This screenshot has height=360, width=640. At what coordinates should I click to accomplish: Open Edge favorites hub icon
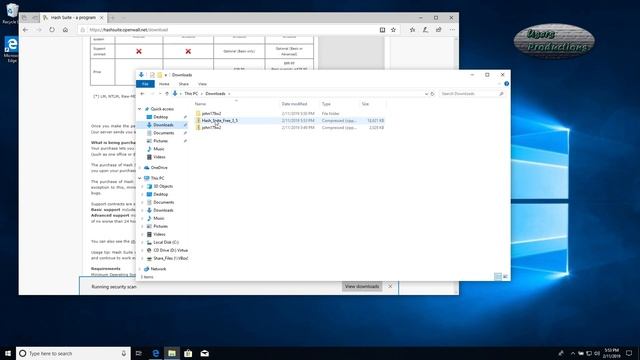(x=412, y=30)
